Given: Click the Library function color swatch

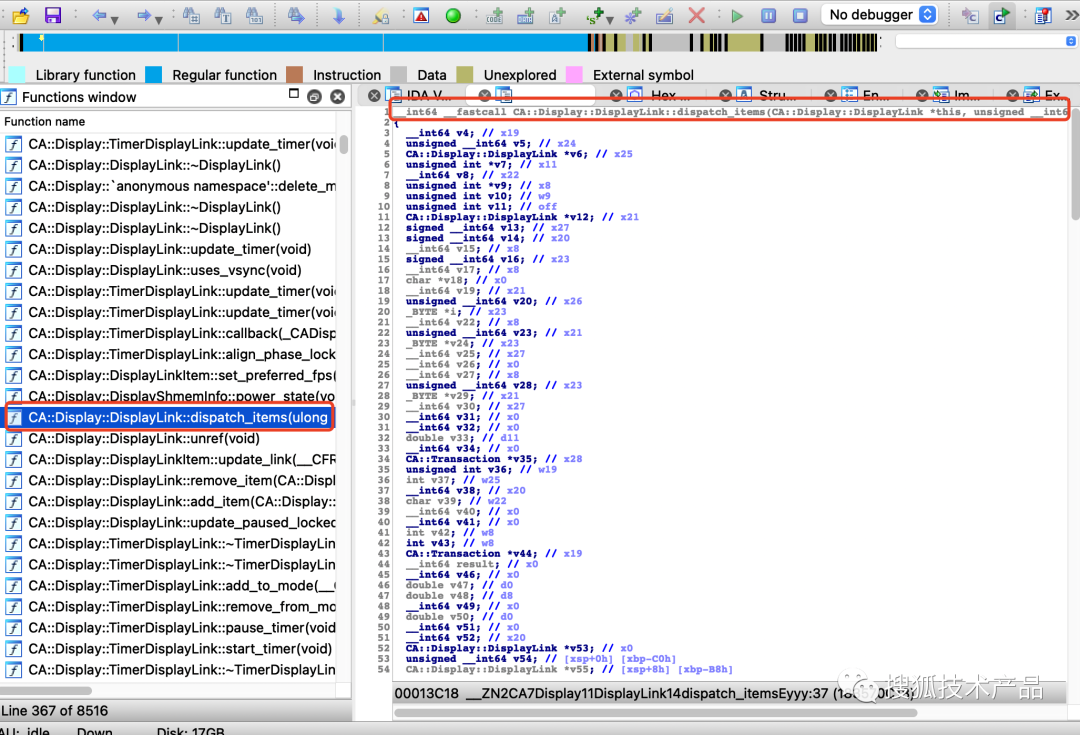Looking at the screenshot, I should click(x=17, y=74).
